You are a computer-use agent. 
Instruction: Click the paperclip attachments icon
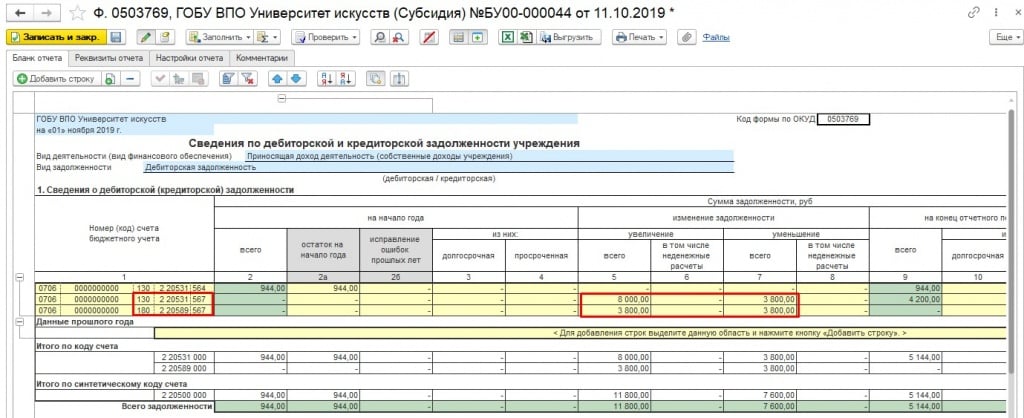coord(686,37)
